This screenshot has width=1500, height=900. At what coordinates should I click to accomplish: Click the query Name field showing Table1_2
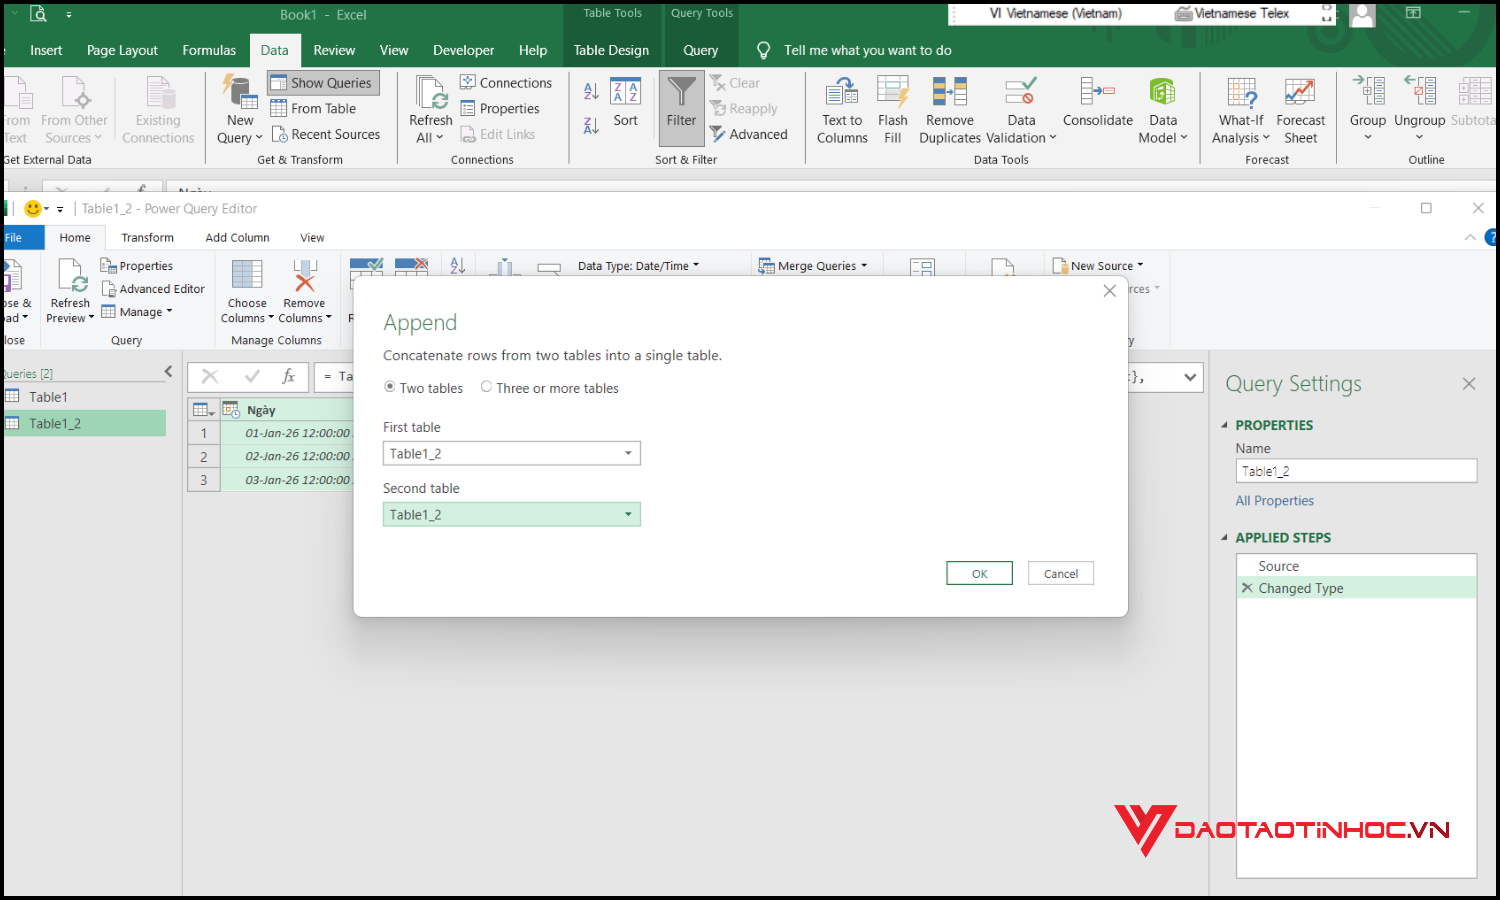tap(1355, 470)
